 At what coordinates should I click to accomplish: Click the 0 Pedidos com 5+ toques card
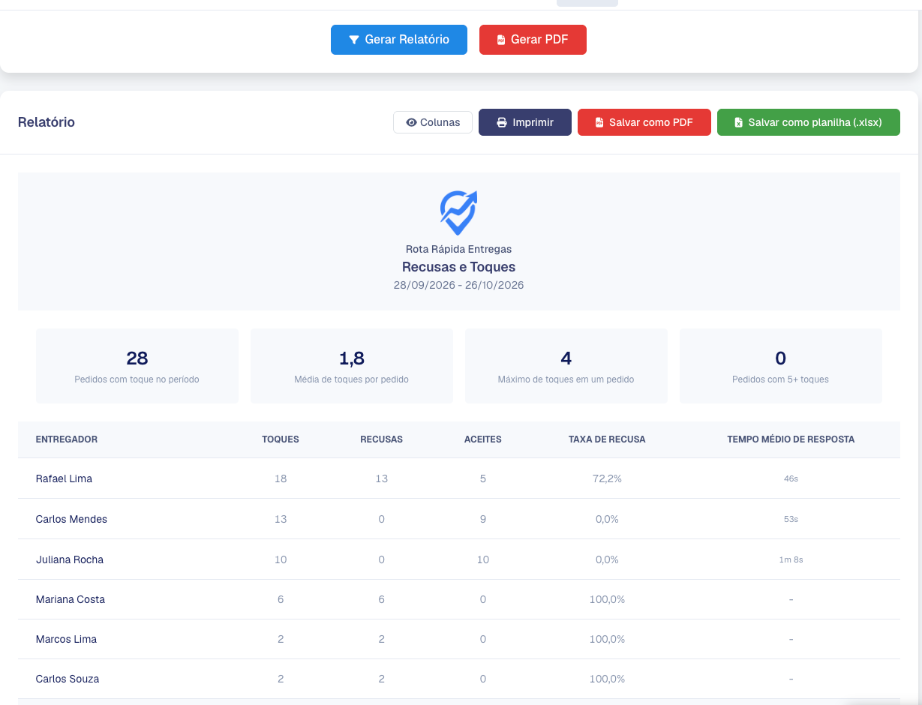pyautogui.click(x=780, y=366)
